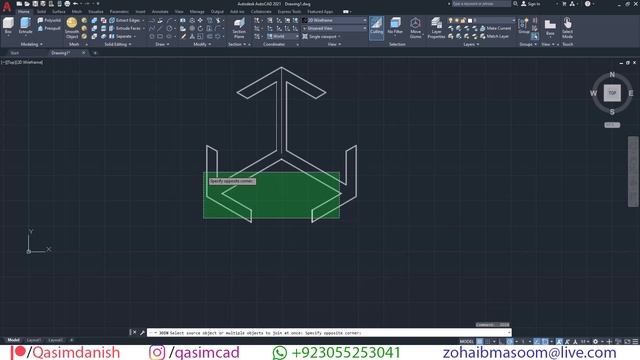The width and height of the screenshot is (640, 360).
Task: Click the Separate solid editing tool
Action: tap(121, 36)
